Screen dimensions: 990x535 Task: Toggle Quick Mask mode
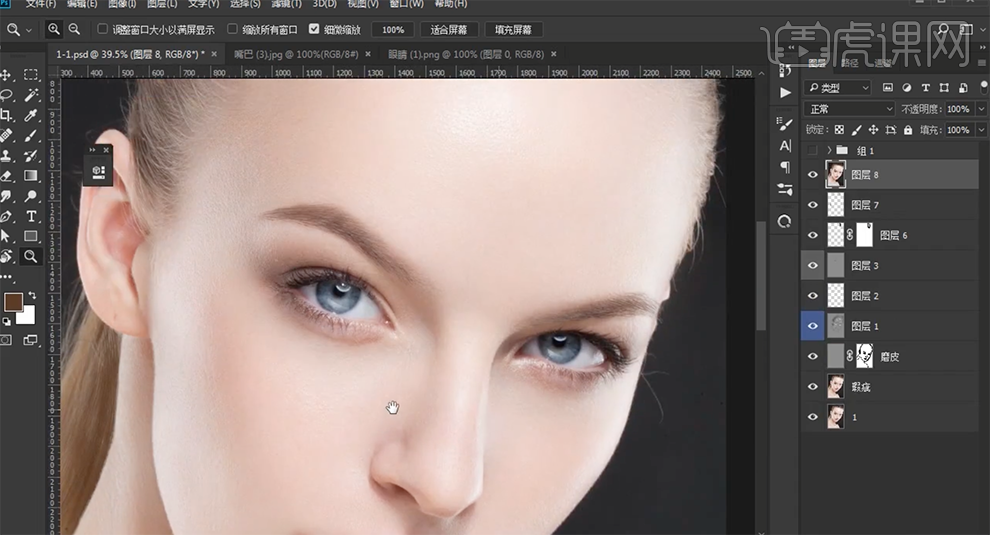pos(6,340)
